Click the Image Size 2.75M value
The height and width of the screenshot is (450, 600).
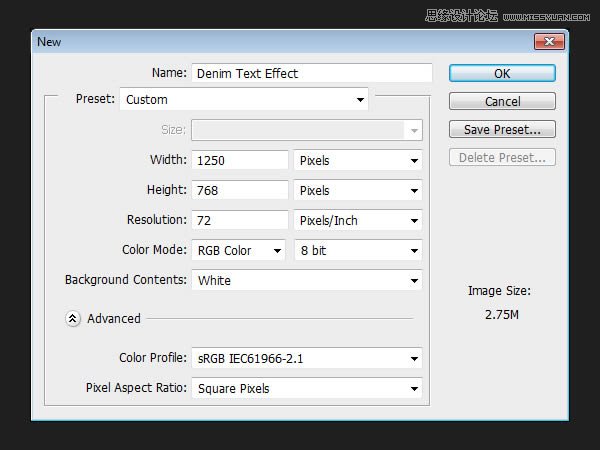[502, 315]
